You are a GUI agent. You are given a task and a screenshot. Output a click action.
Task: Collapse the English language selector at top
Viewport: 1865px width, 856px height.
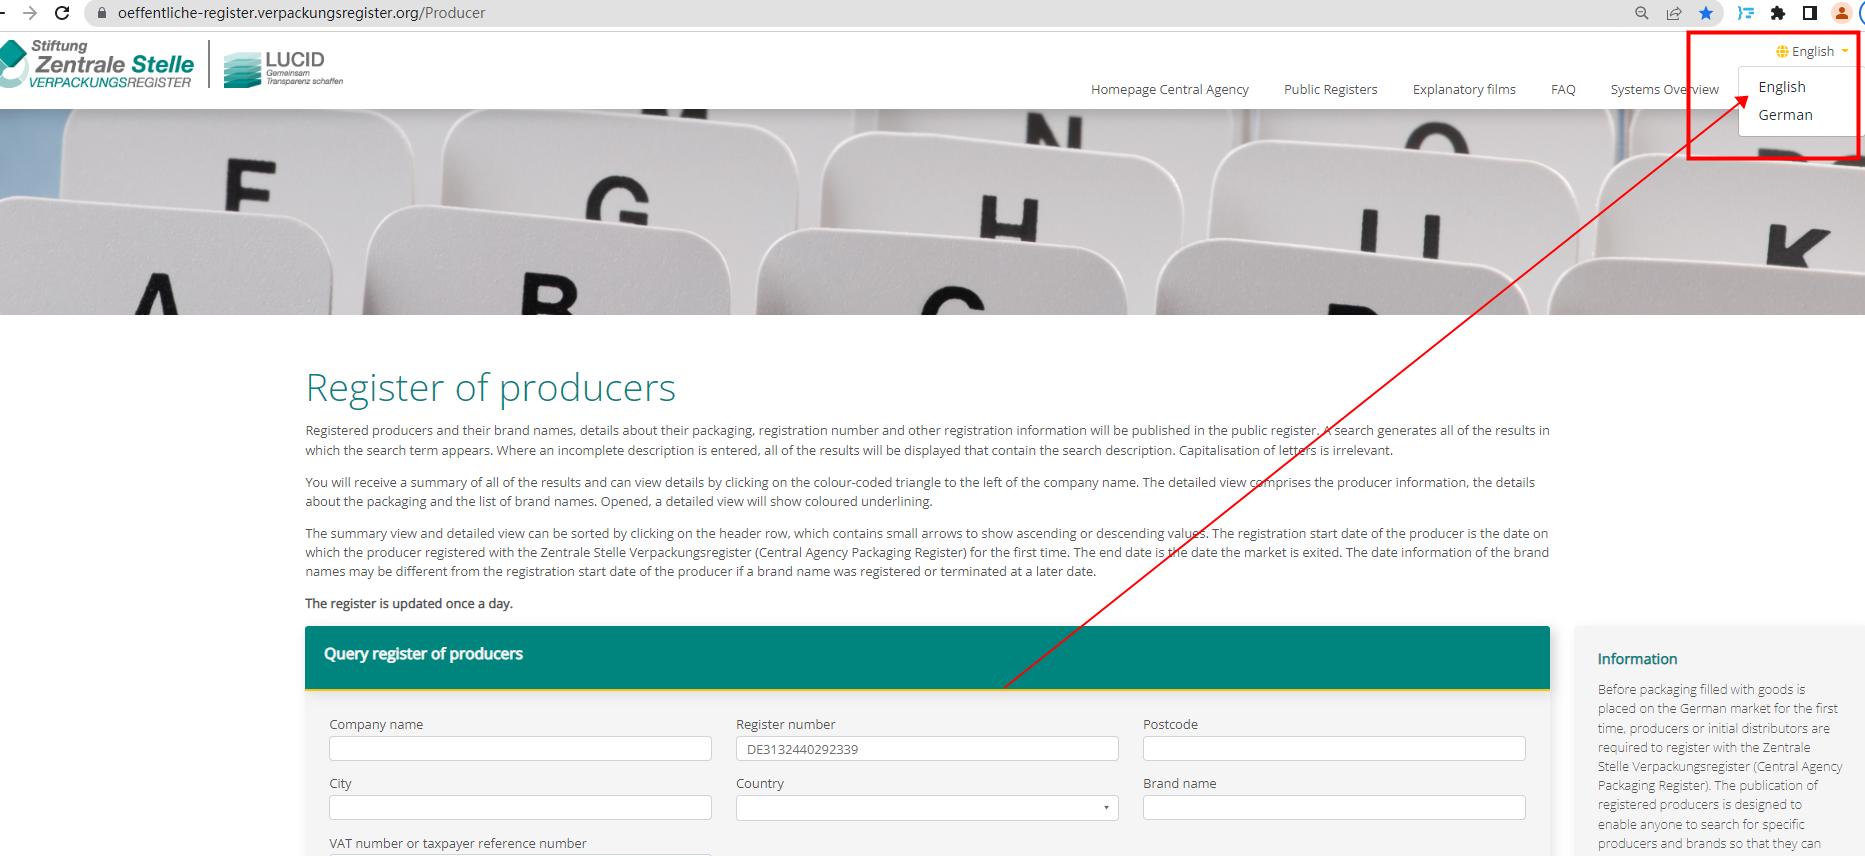coord(1812,52)
